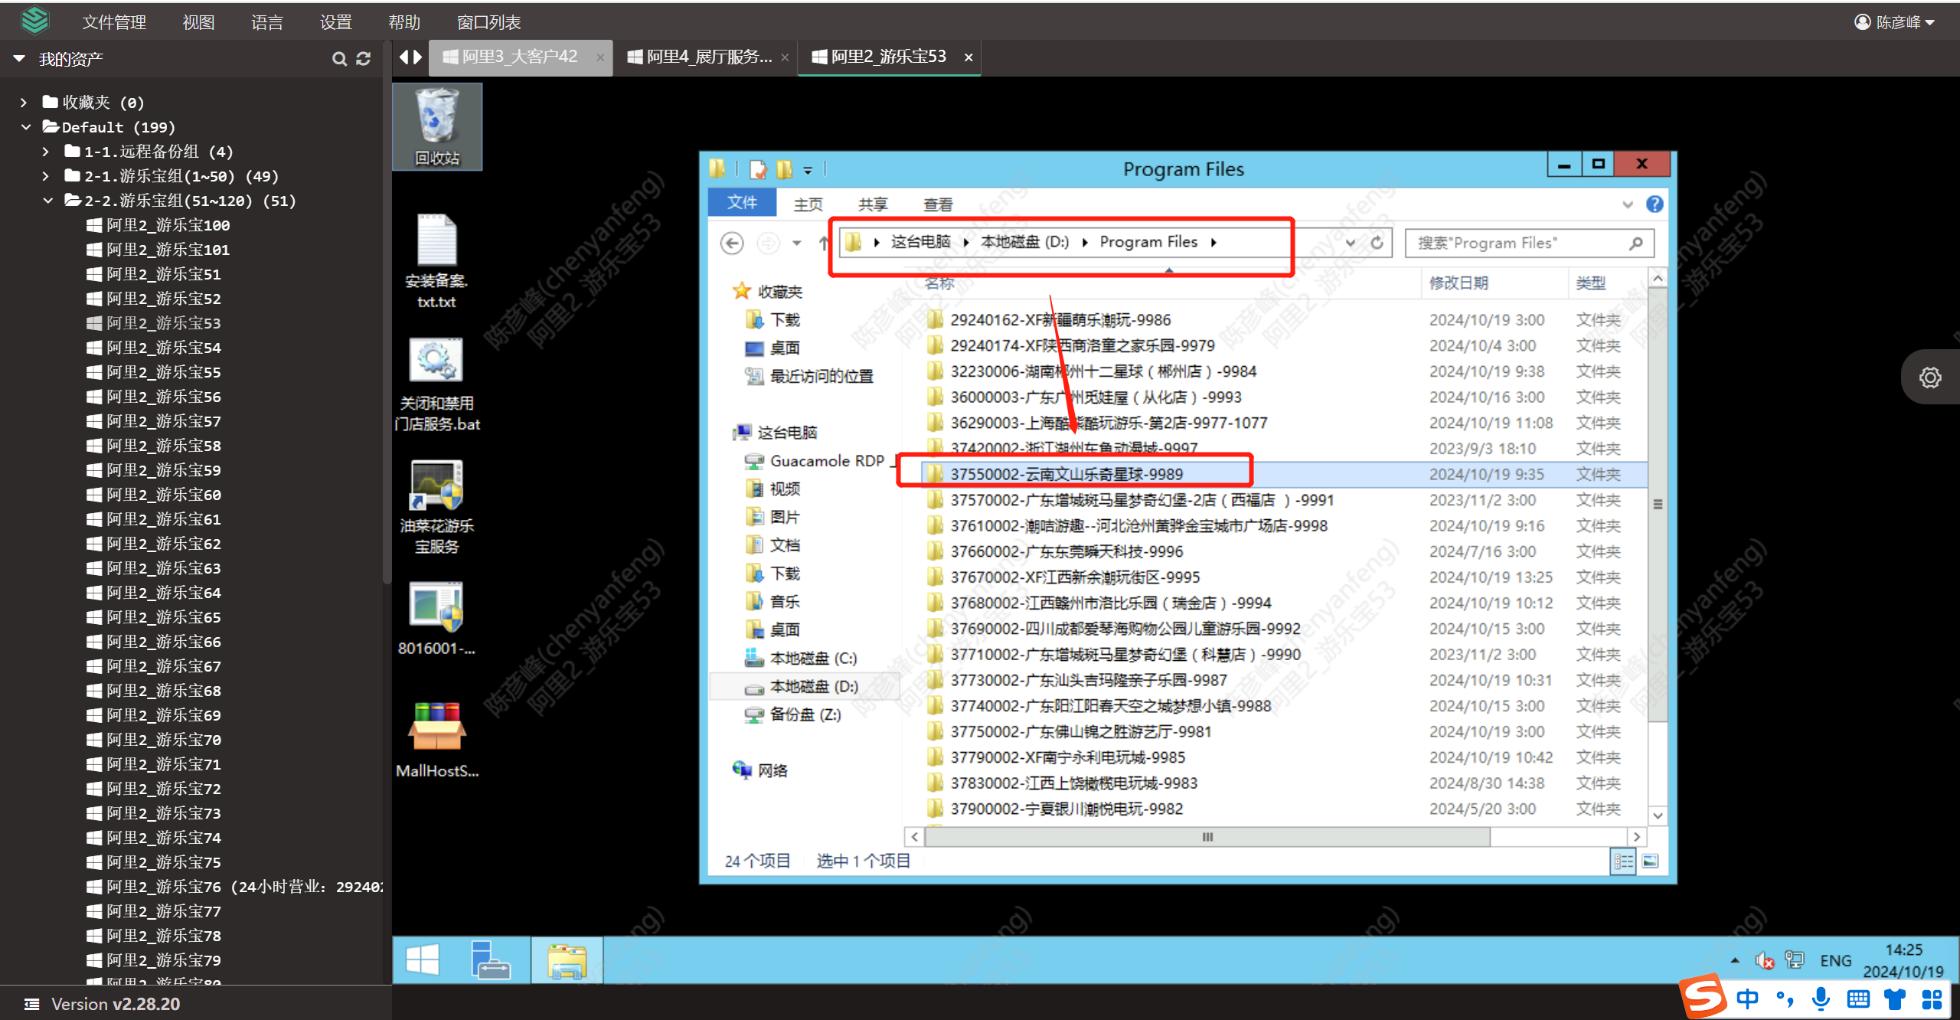Click File Explorer icon in remote taskbar
This screenshot has width=1960, height=1020.
[x=567, y=961]
